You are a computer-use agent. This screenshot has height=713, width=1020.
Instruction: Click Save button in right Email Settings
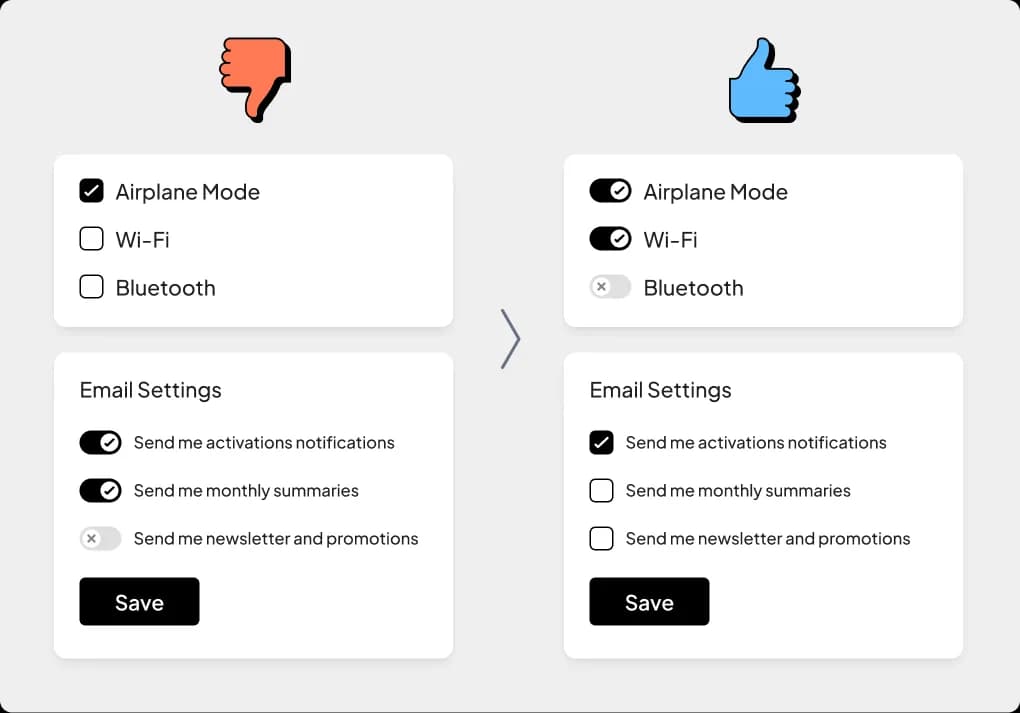coord(649,602)
